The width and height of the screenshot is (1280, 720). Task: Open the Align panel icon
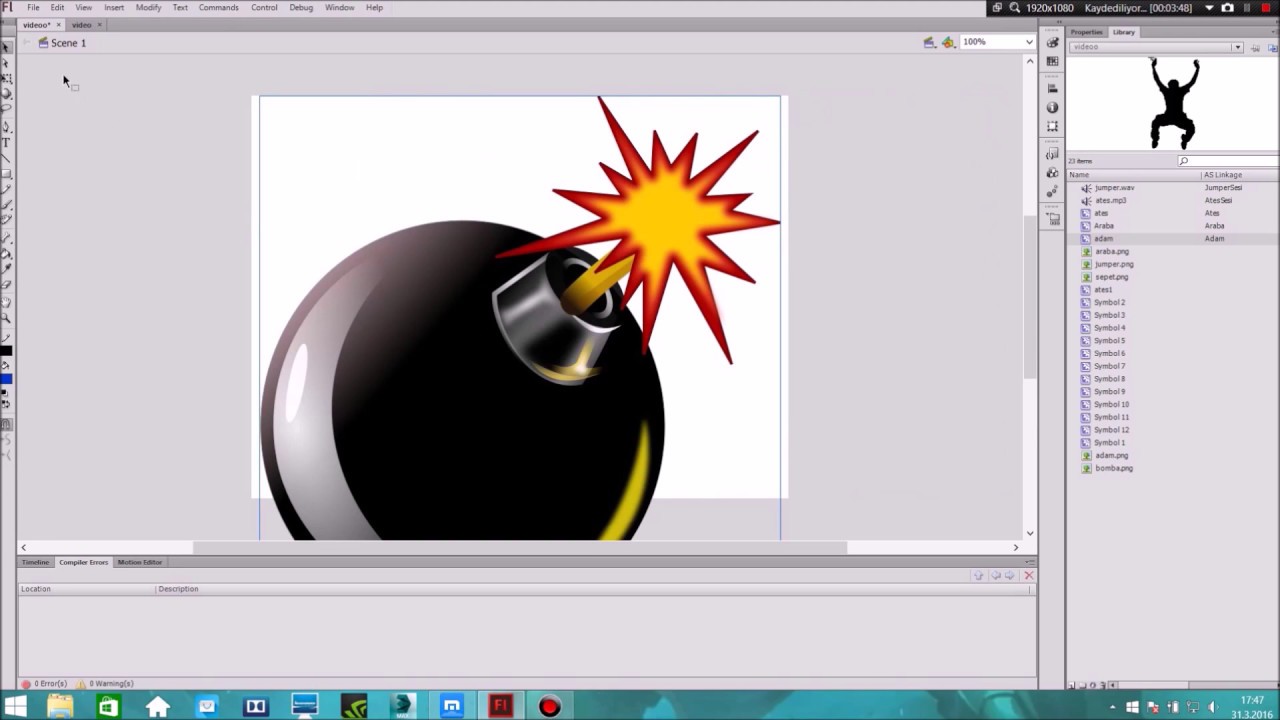tap(1052, 88)
